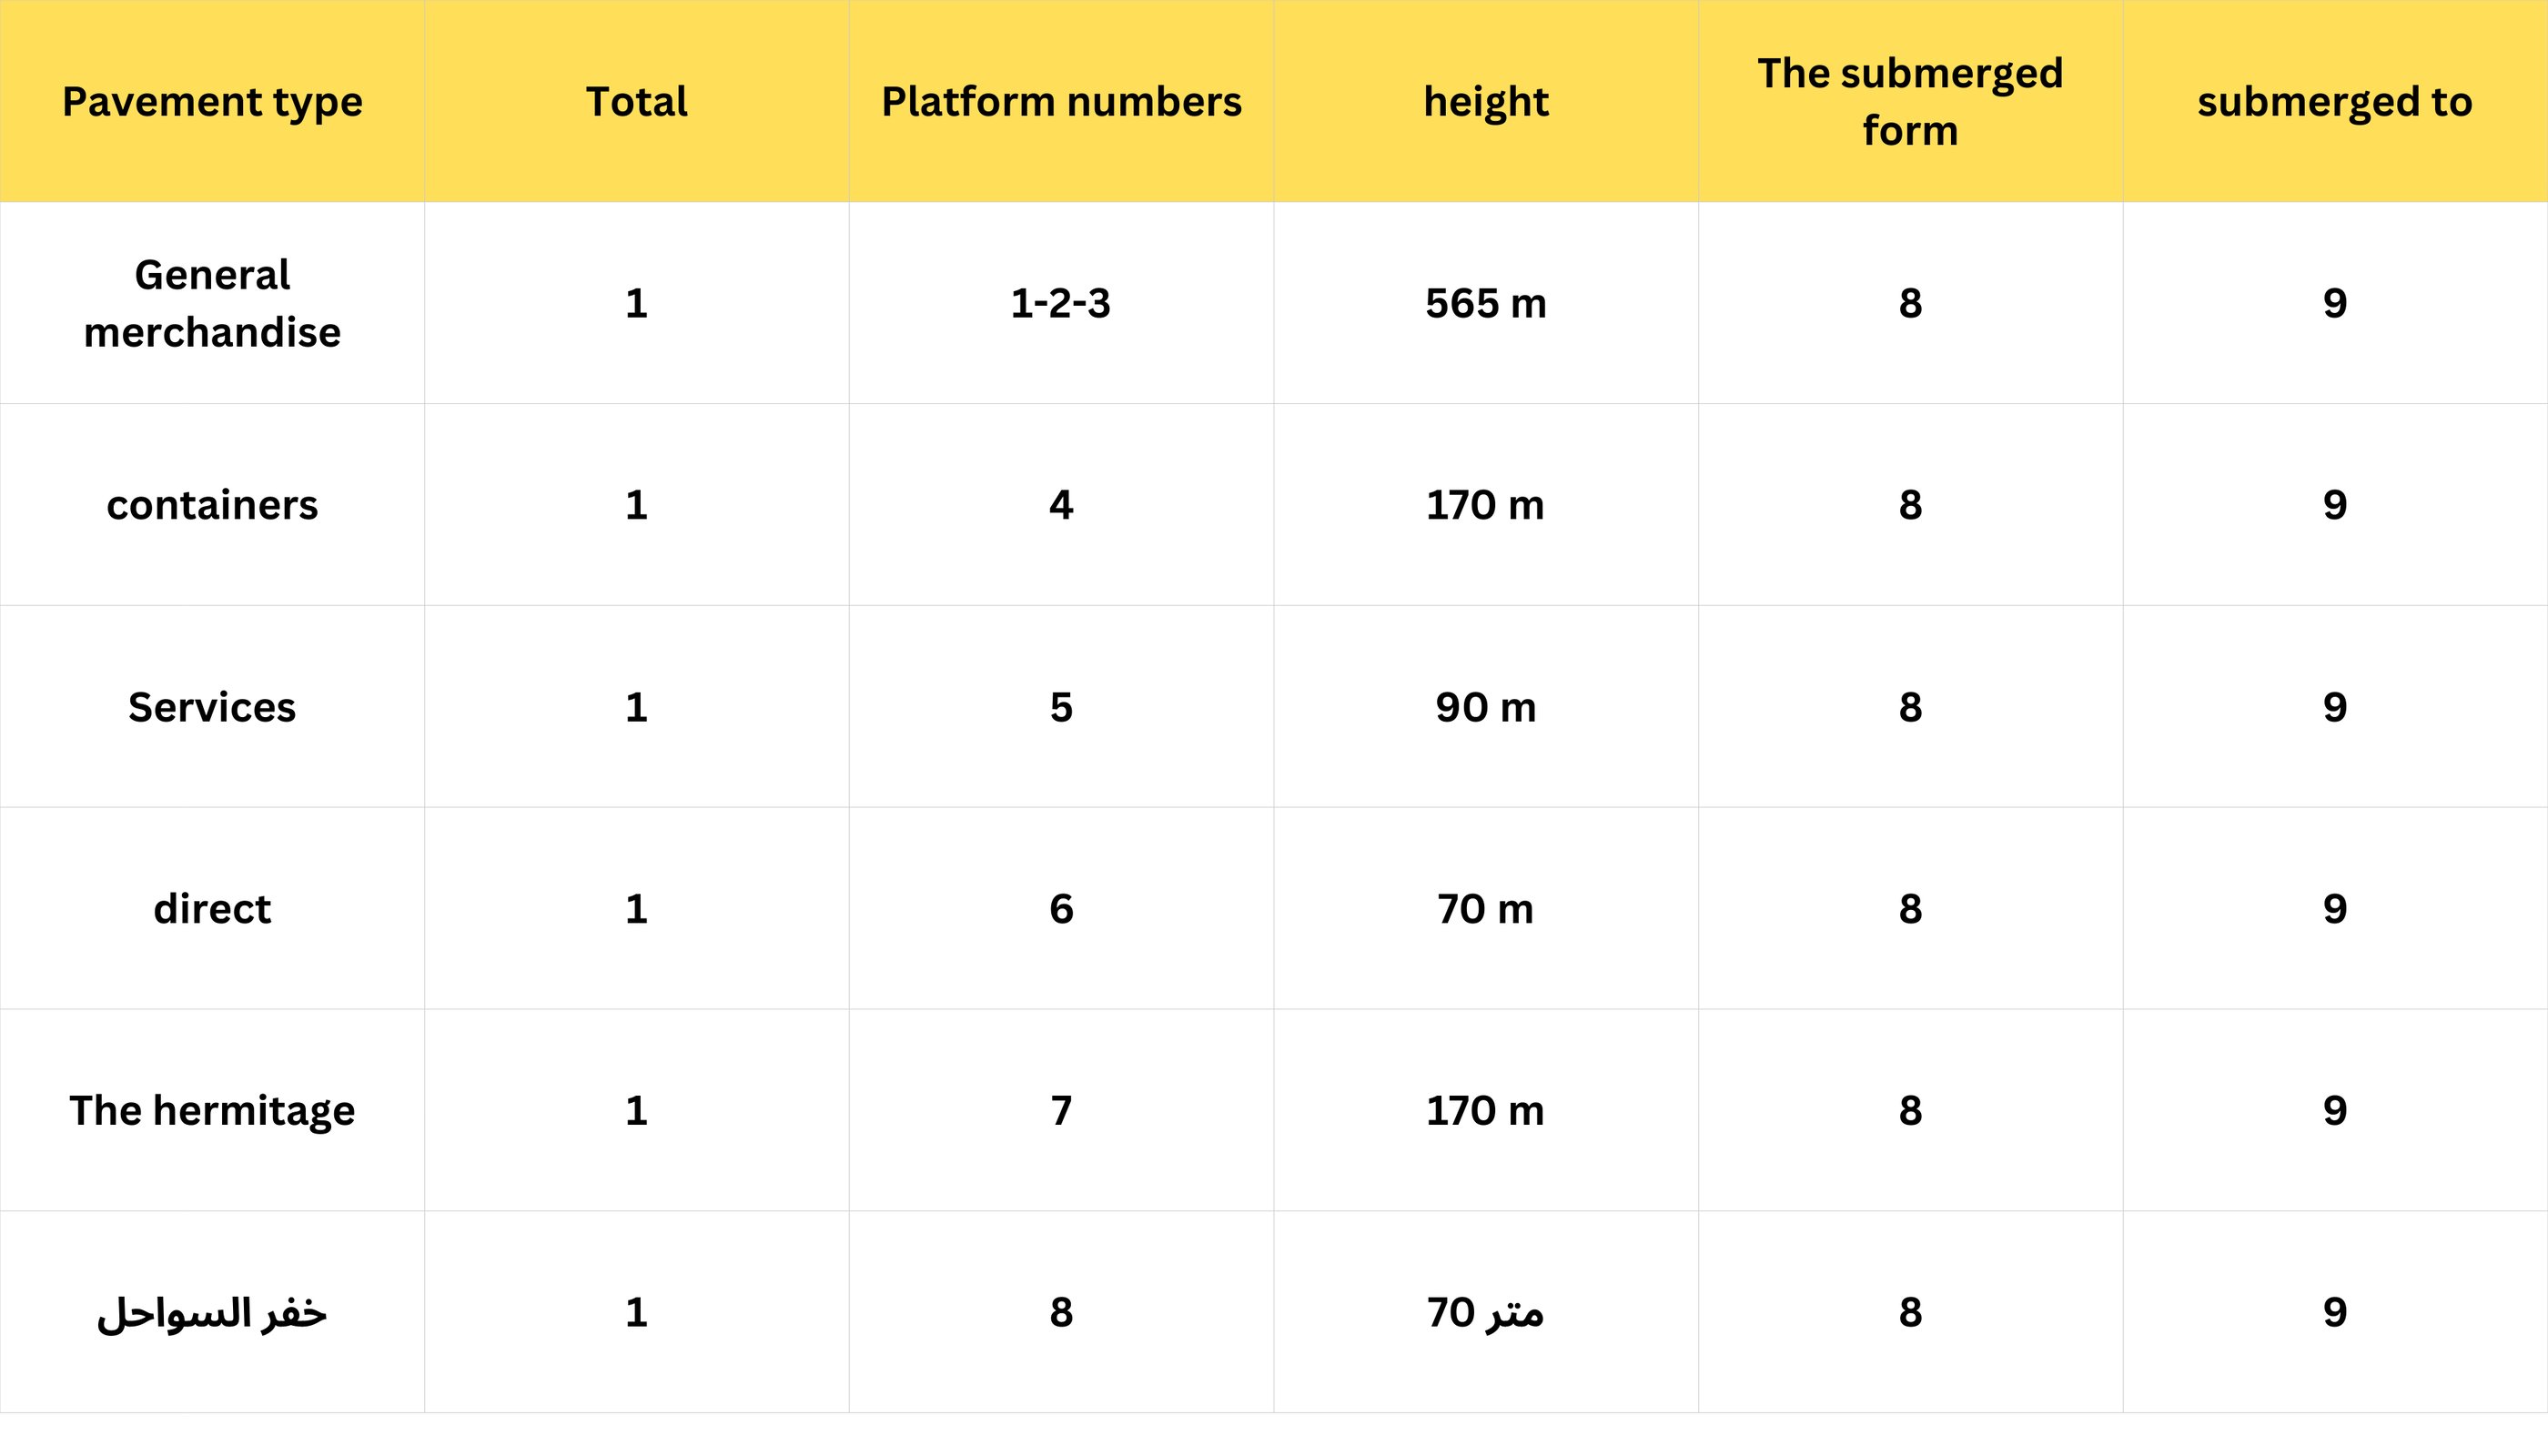Click "The hermitage" row label
This screenshot has width=2548, height=1456.
point(212,1110)
